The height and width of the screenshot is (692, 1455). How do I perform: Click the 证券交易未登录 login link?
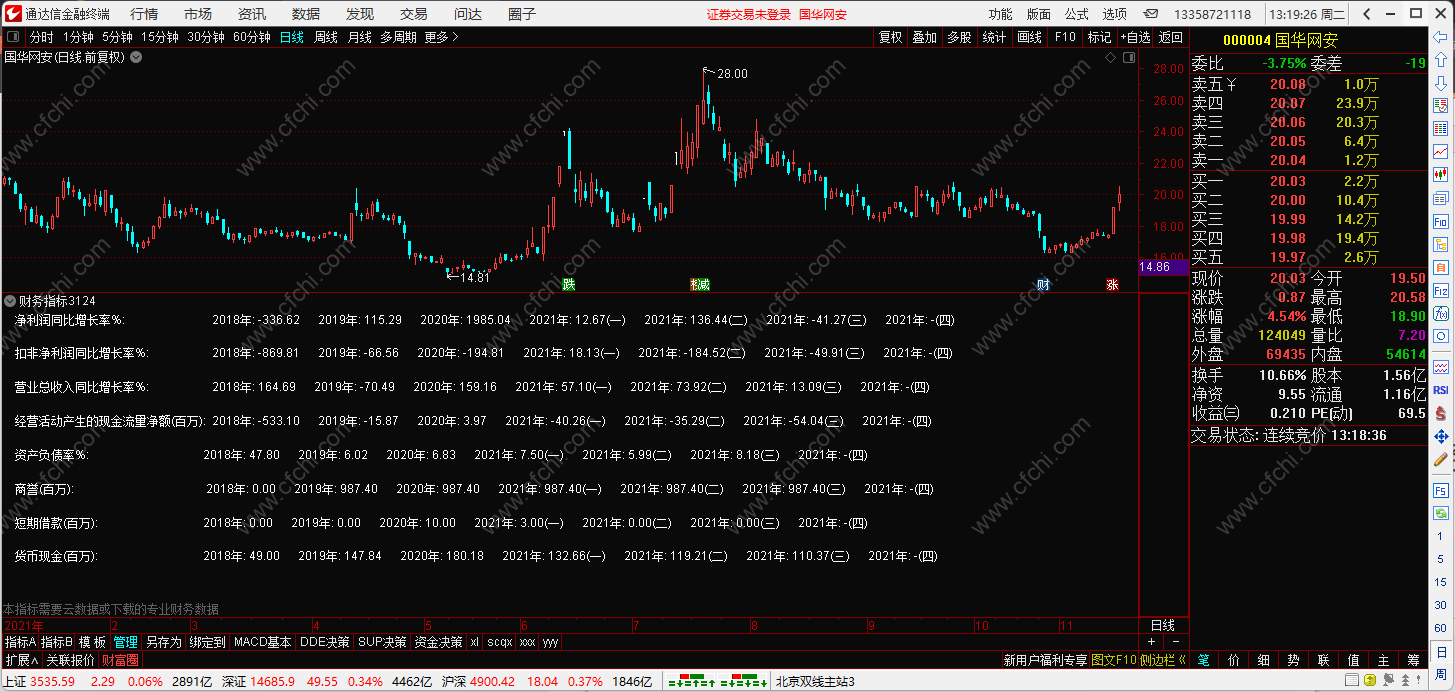click(748, 14)
